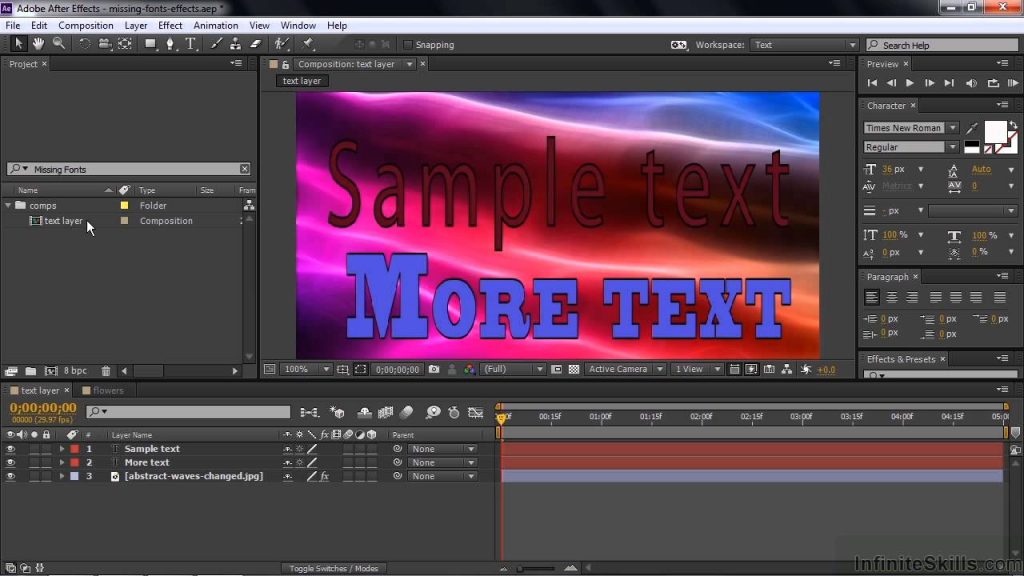Select the Horizontal Type tool

191,44
